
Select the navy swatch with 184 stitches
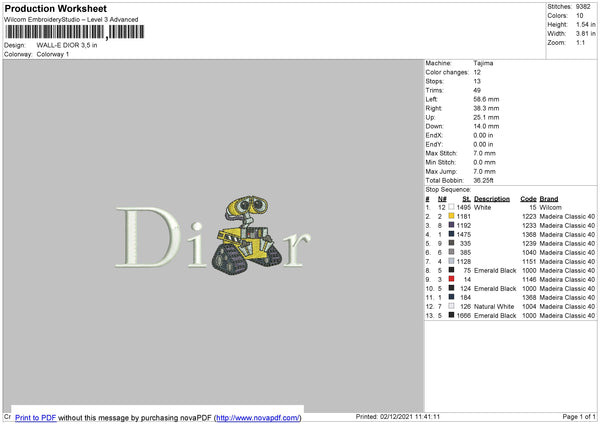pos(452,297)
